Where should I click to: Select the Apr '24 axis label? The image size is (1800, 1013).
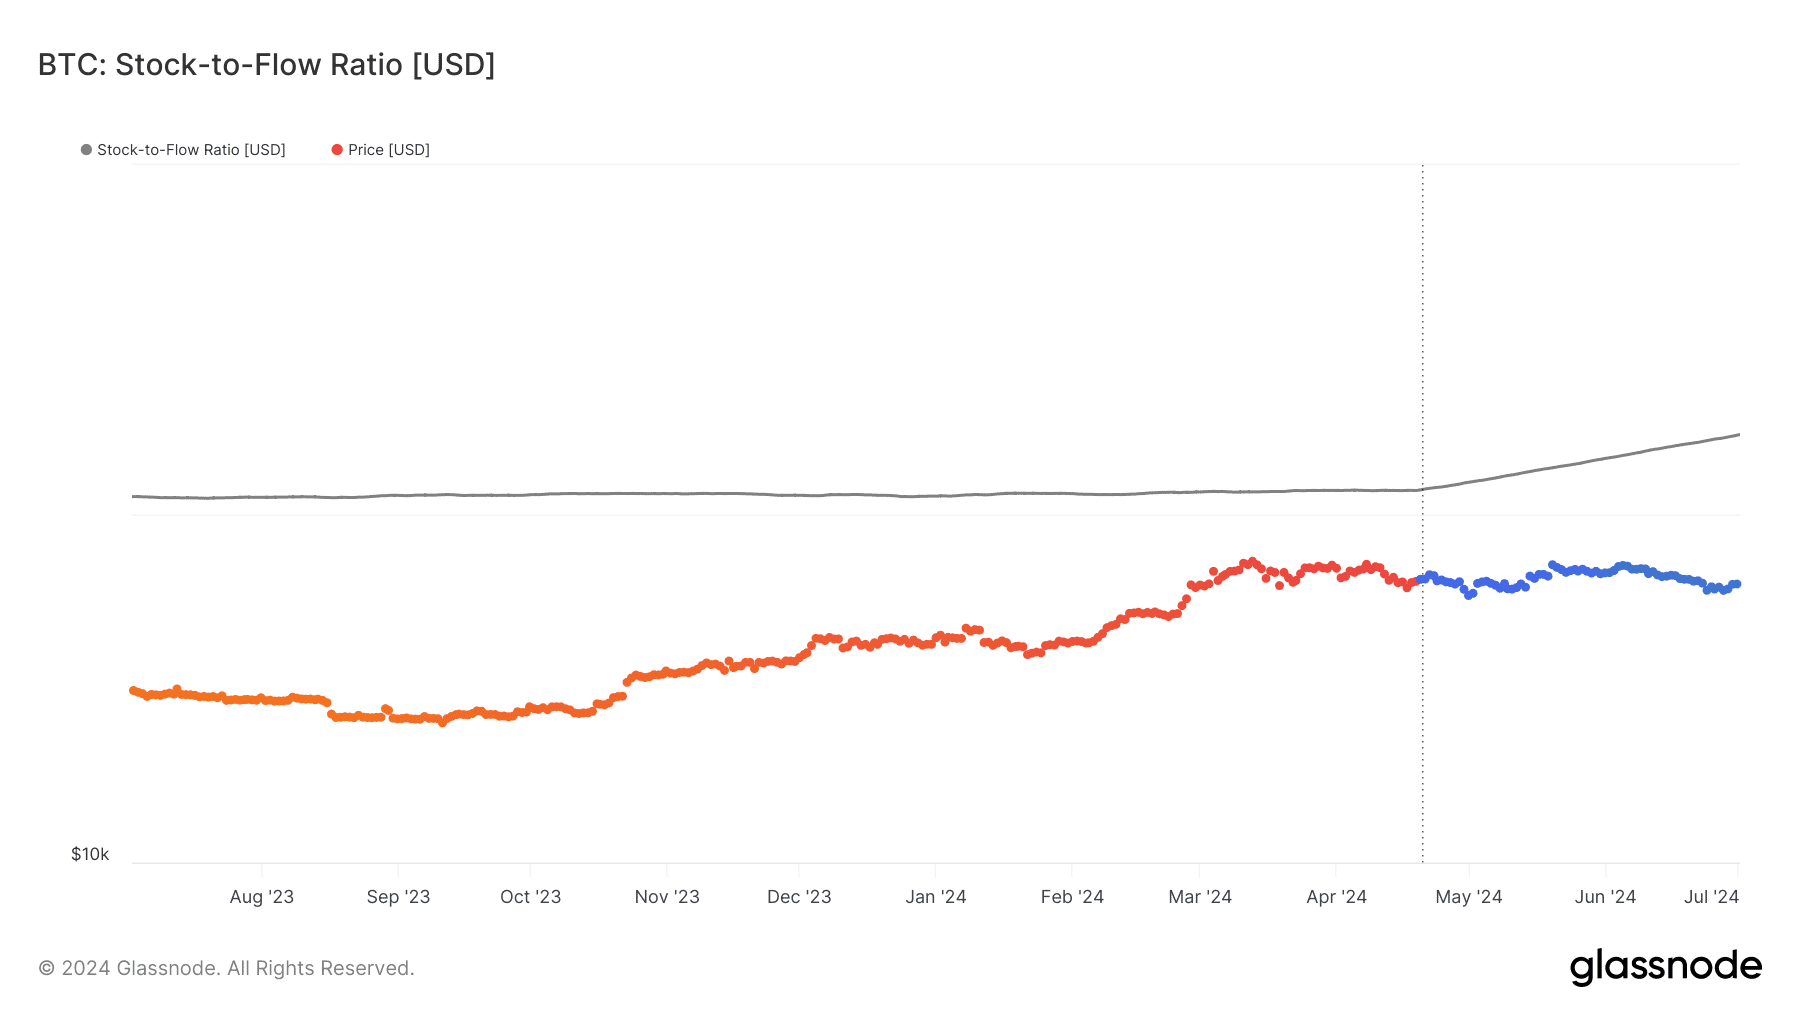pyautogui.click(x=1336, y=897)
